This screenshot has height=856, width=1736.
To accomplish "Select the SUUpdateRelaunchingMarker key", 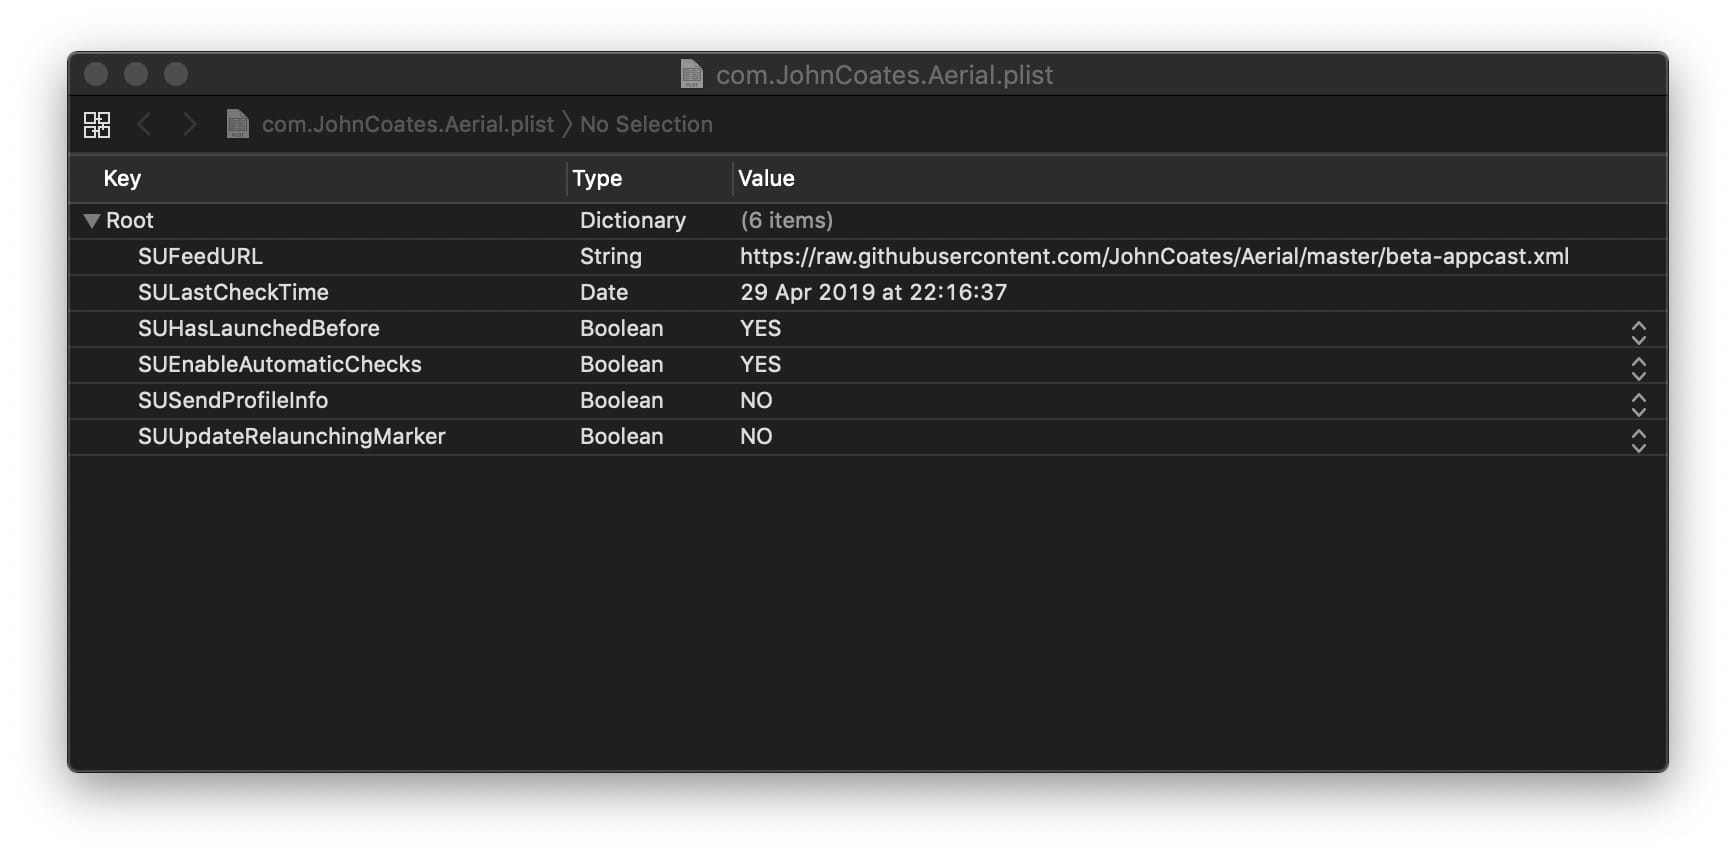I will pos(292,436).
